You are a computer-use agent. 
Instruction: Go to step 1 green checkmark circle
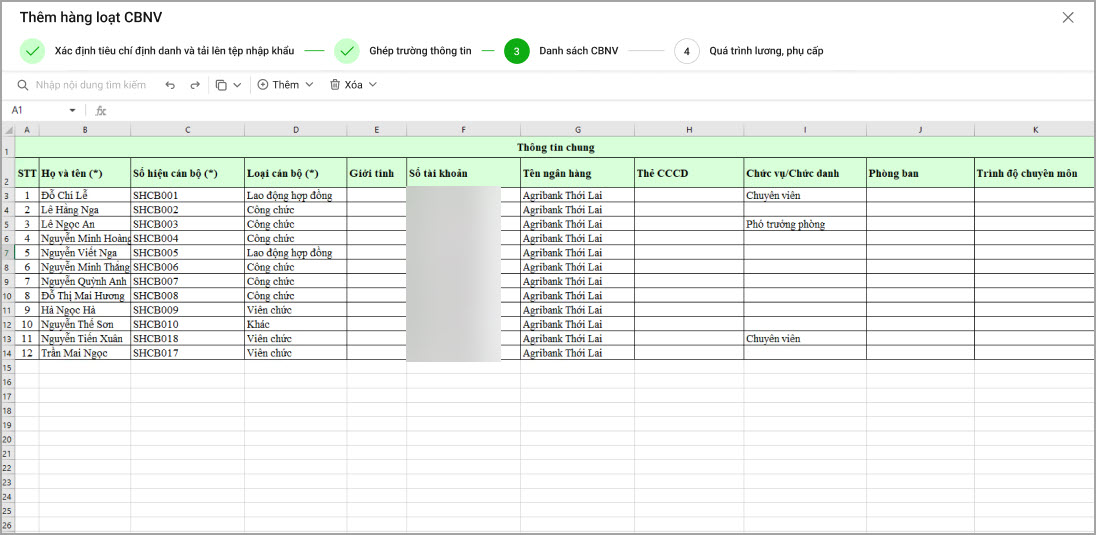(x=32, y=51)
